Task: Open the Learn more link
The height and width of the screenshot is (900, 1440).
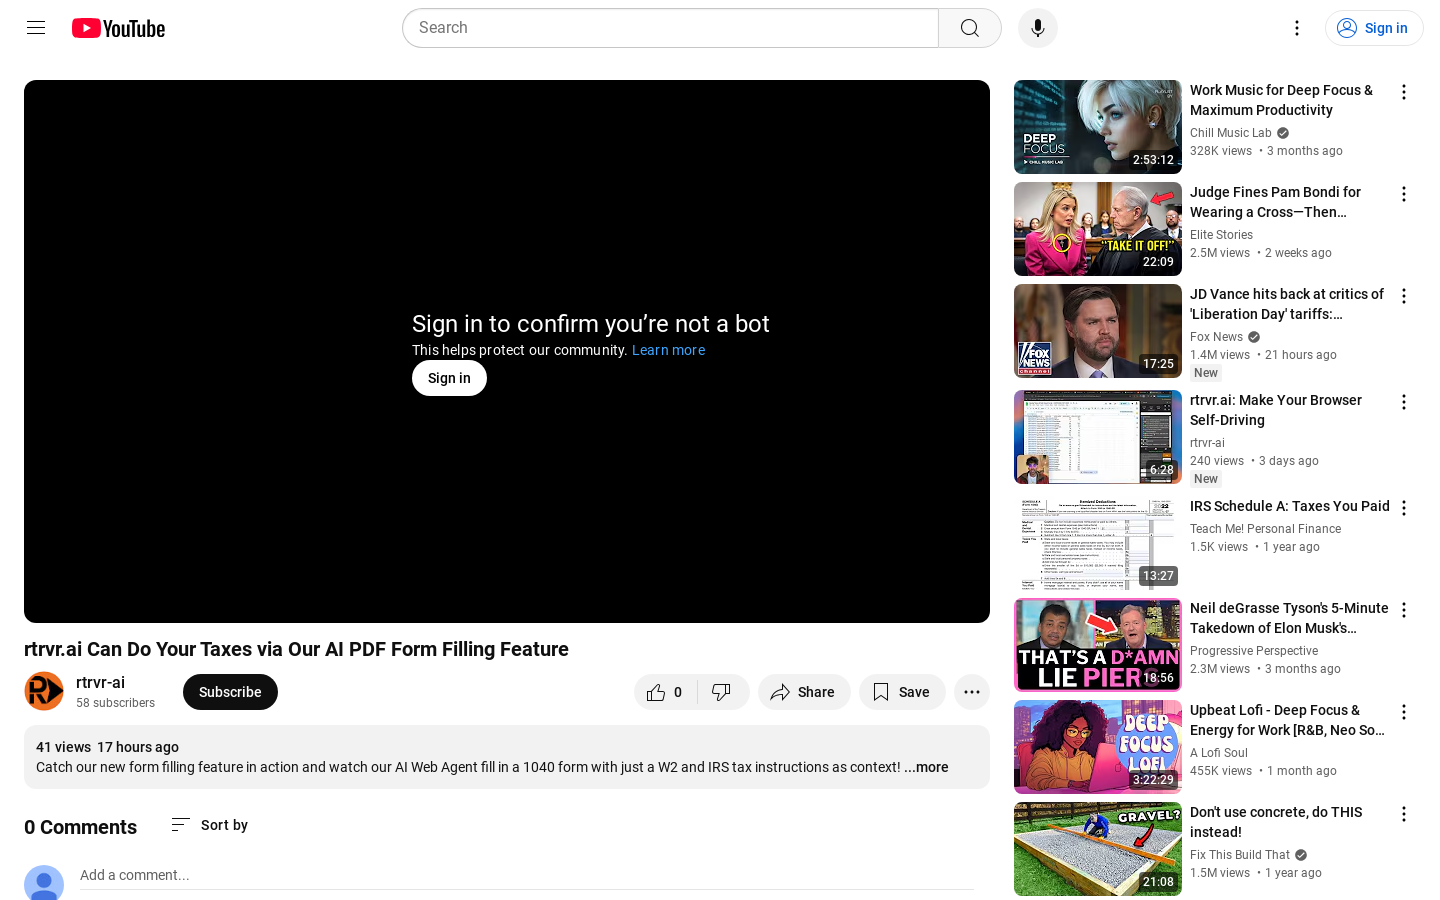Action: click(x=668, y=350)
